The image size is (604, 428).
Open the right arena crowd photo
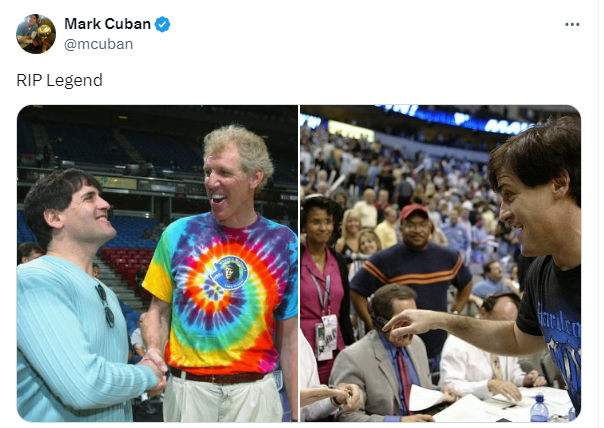(x=440, y=263)
